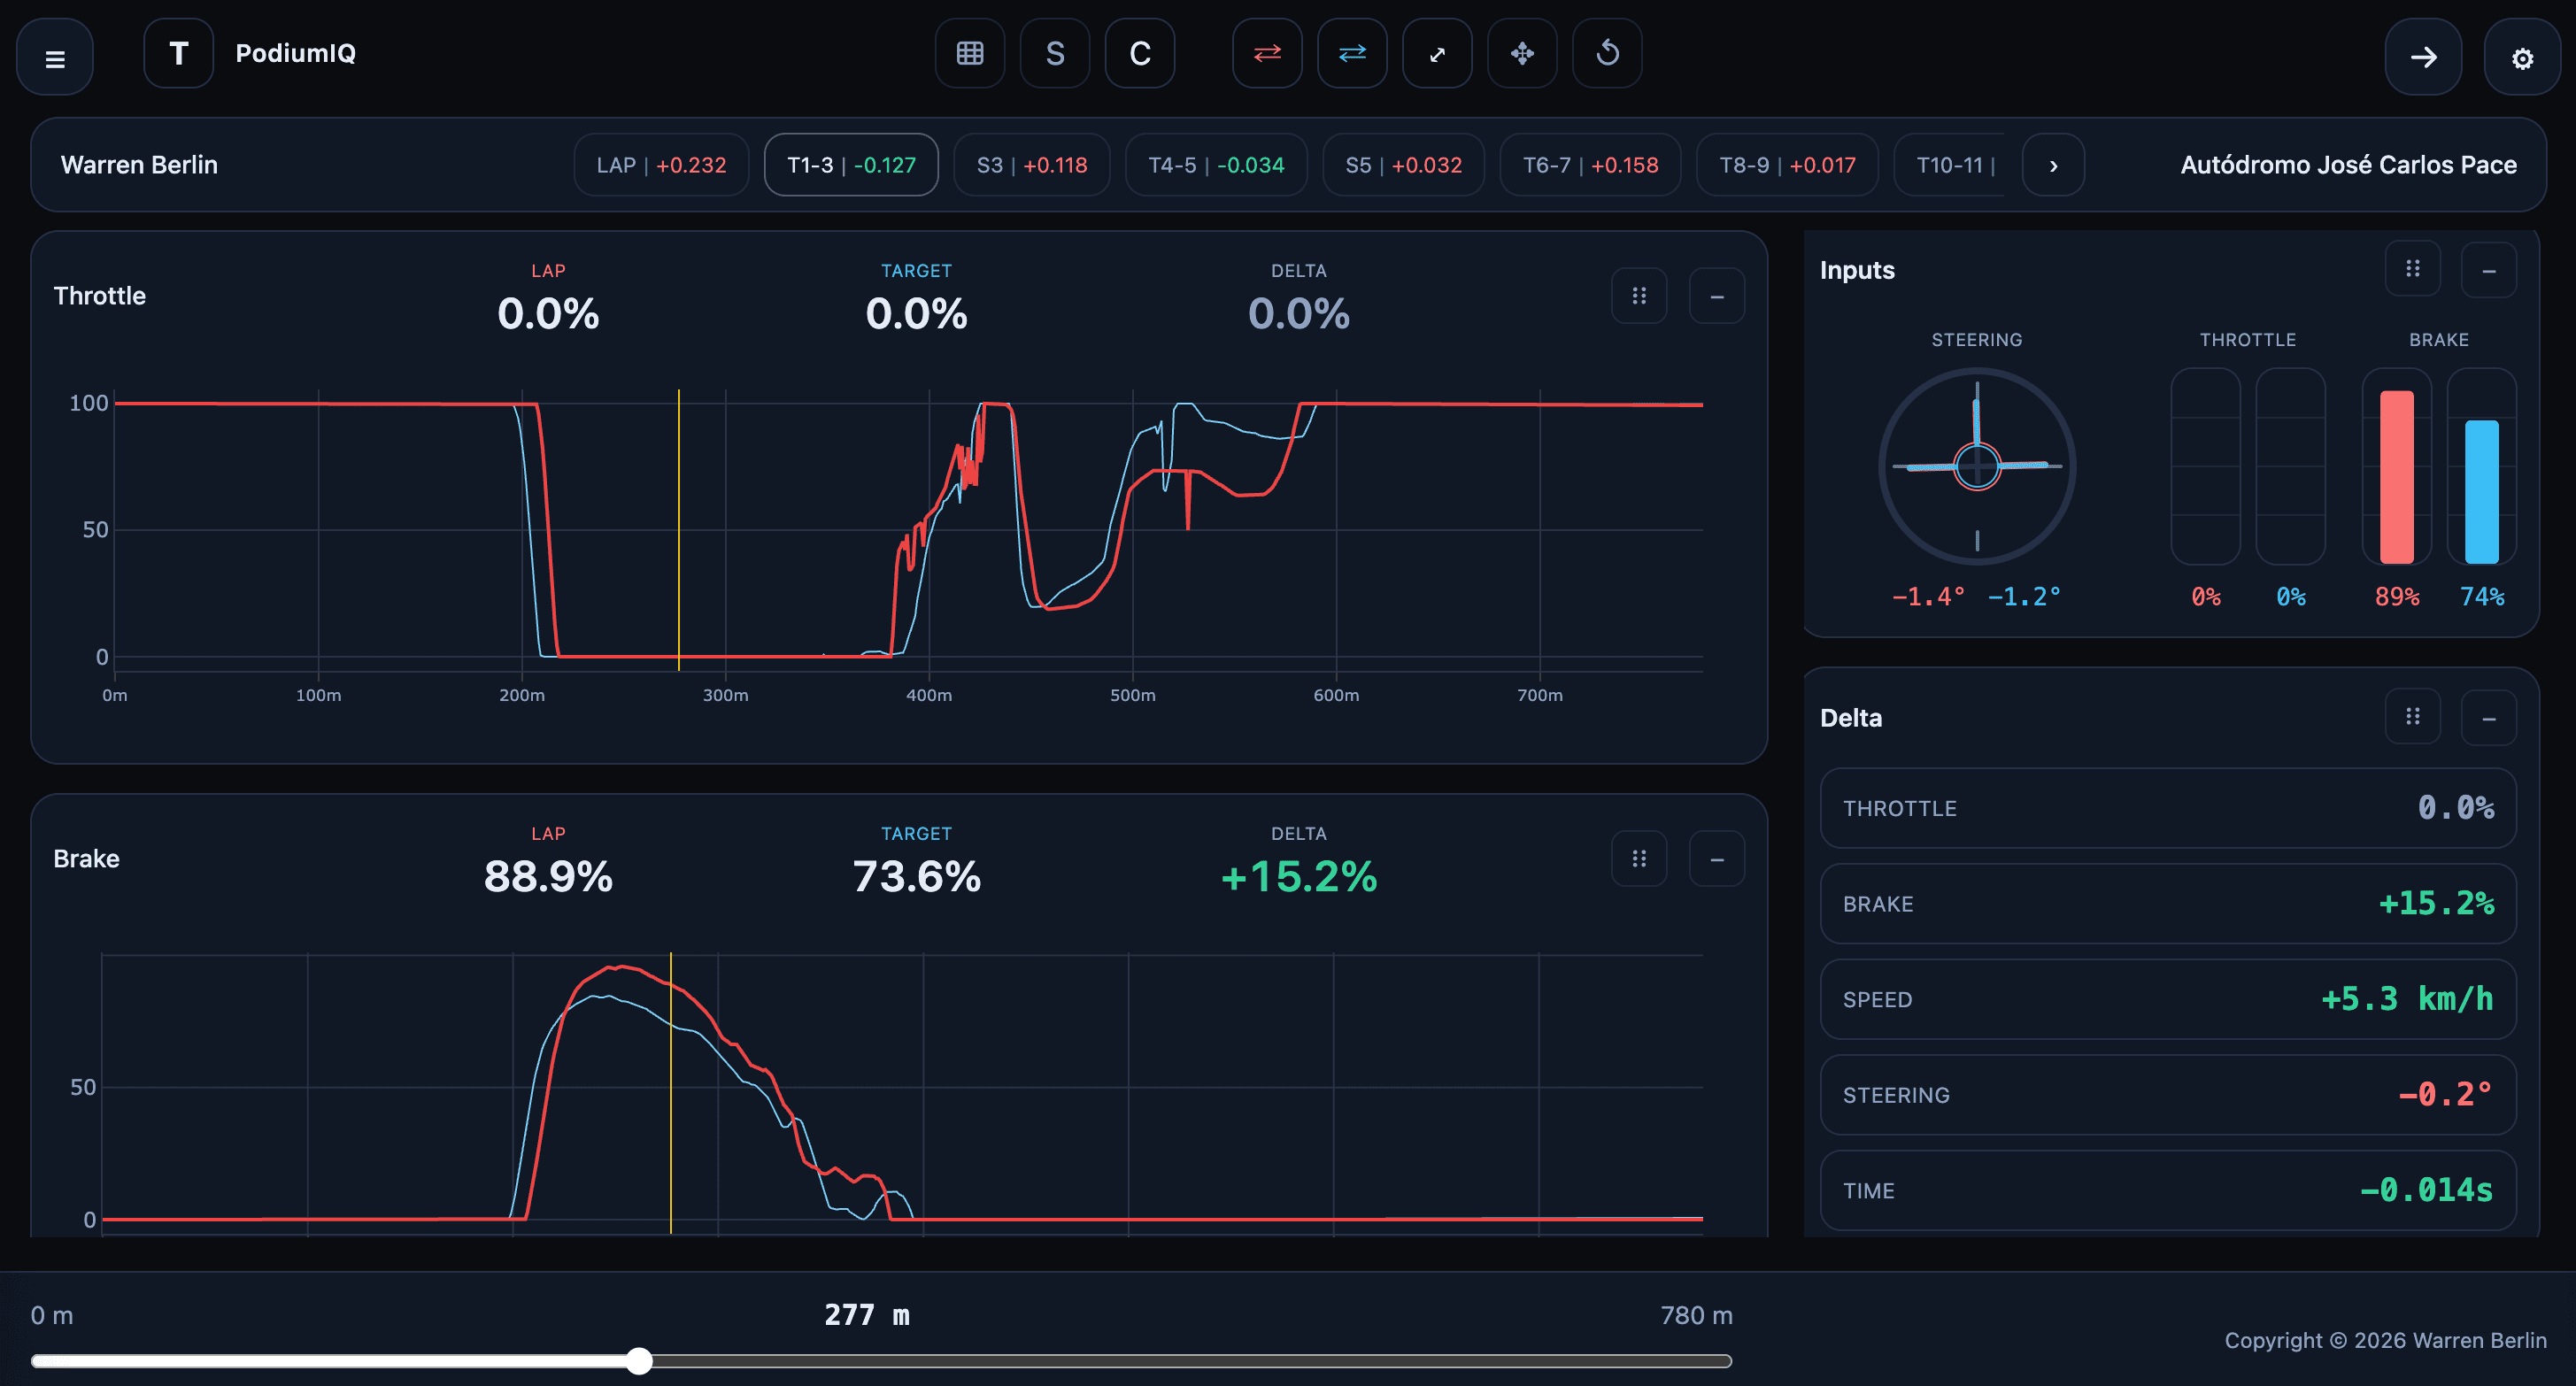2576x1386 pixels.
Task: Click the Autódromo José Carlos Pace track name
Action: pos(2349,165)
